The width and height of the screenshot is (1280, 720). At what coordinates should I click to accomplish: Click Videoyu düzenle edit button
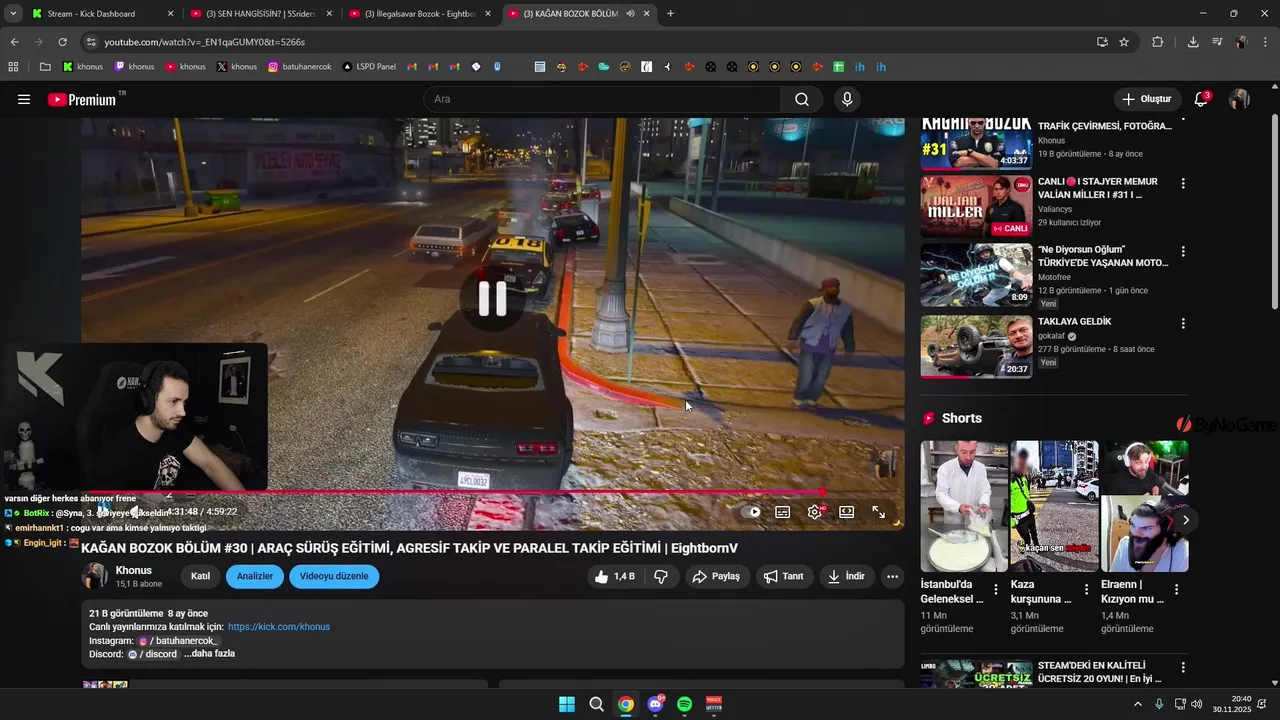[x=334, y=576]
